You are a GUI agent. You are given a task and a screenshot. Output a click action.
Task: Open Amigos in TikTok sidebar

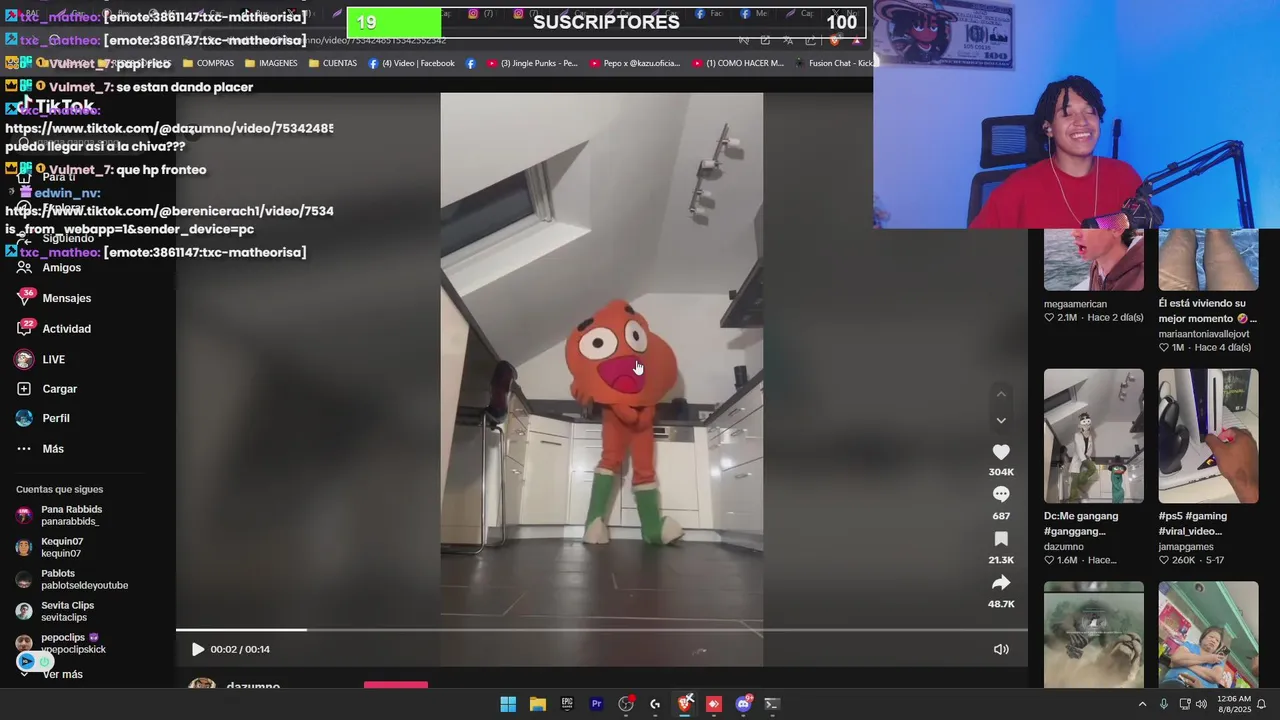[62, 268]
